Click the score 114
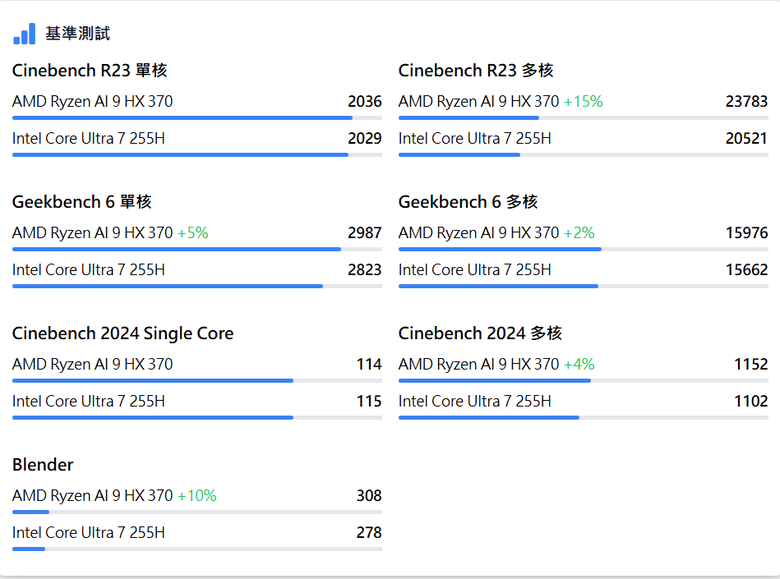 click(369, 364)
